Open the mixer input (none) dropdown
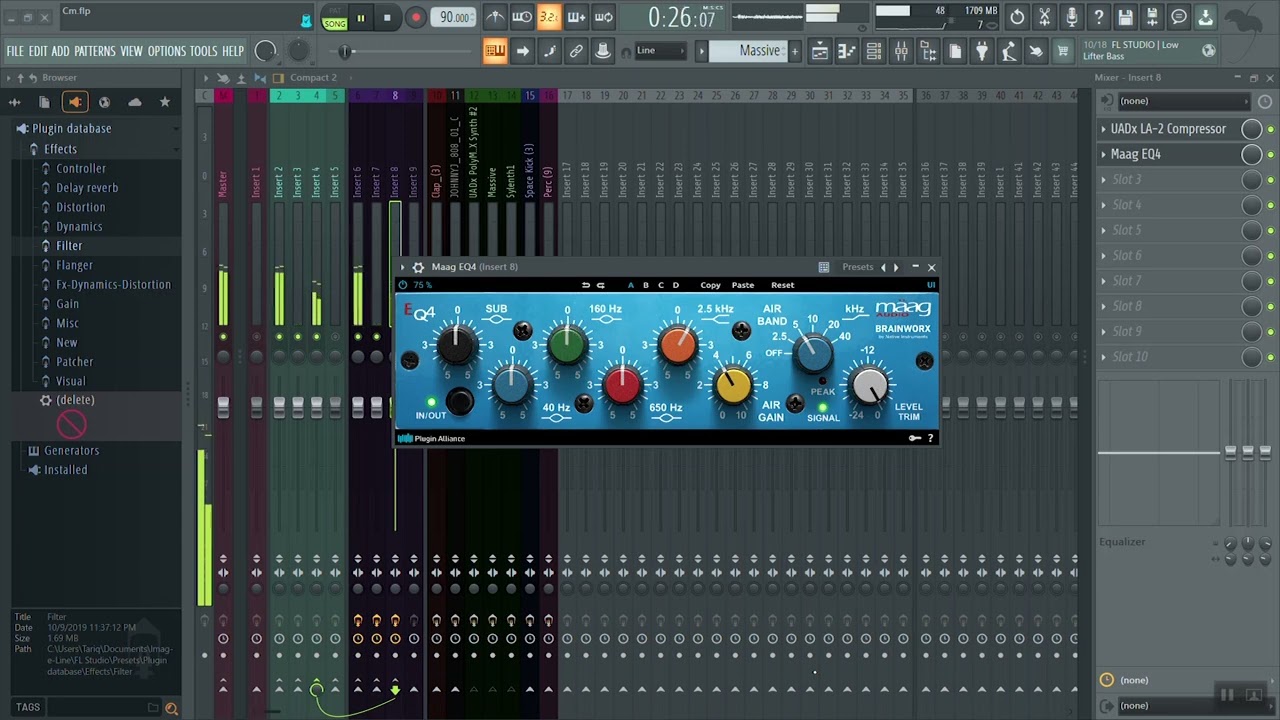 tap(1184, 101)
